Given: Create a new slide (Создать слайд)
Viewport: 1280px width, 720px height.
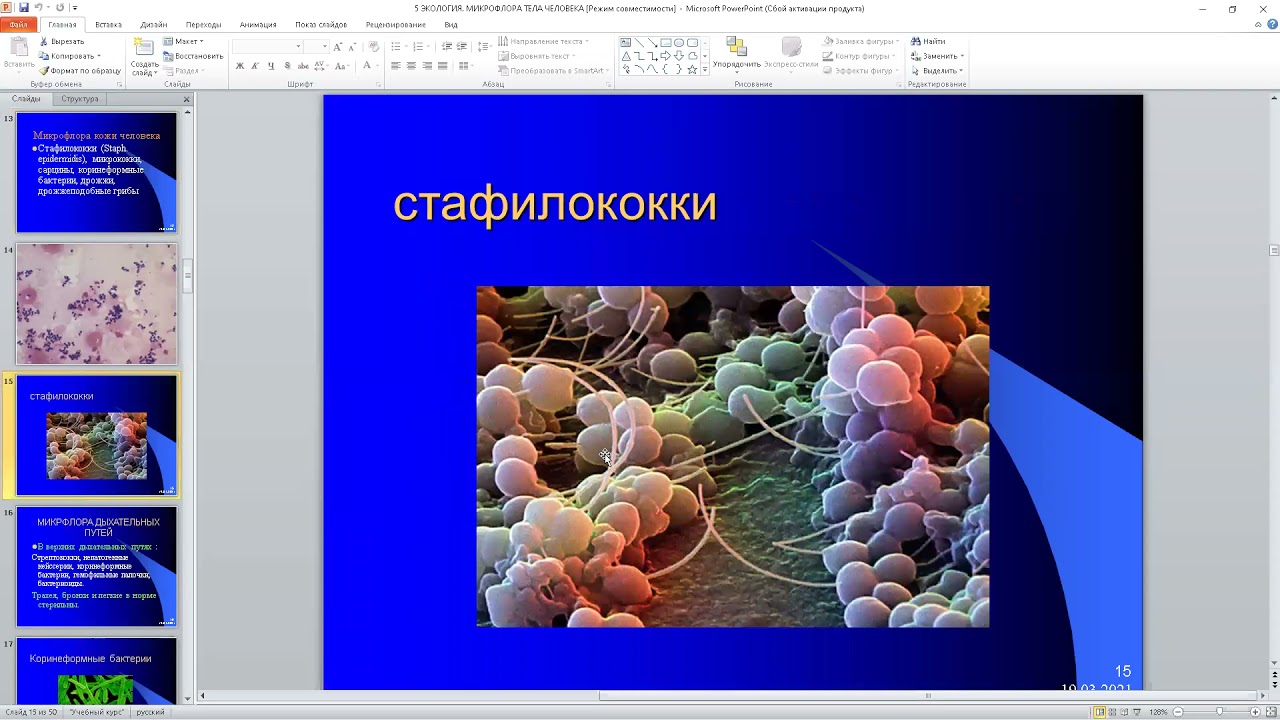Looking at the screenshot, I should [144, 56].
